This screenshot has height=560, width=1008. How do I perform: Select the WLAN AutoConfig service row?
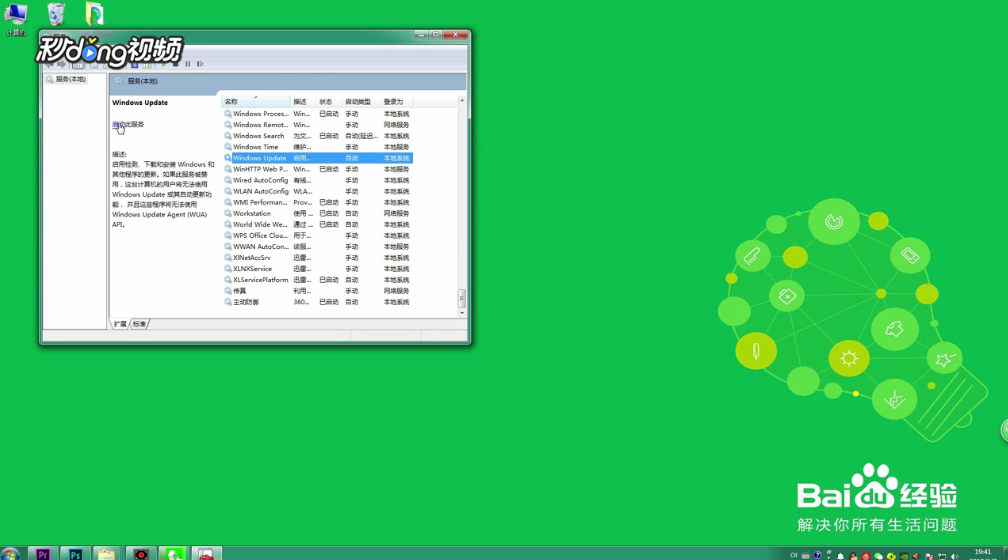tap(318, 191)
